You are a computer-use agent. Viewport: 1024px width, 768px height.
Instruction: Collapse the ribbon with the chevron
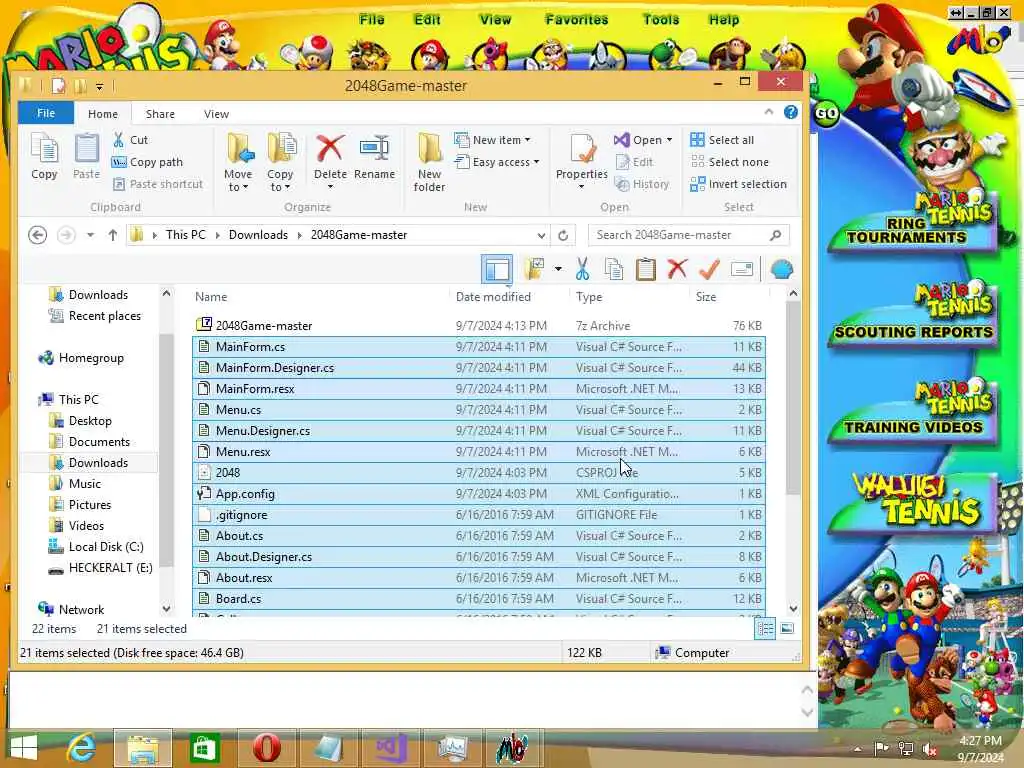(769, 112)
